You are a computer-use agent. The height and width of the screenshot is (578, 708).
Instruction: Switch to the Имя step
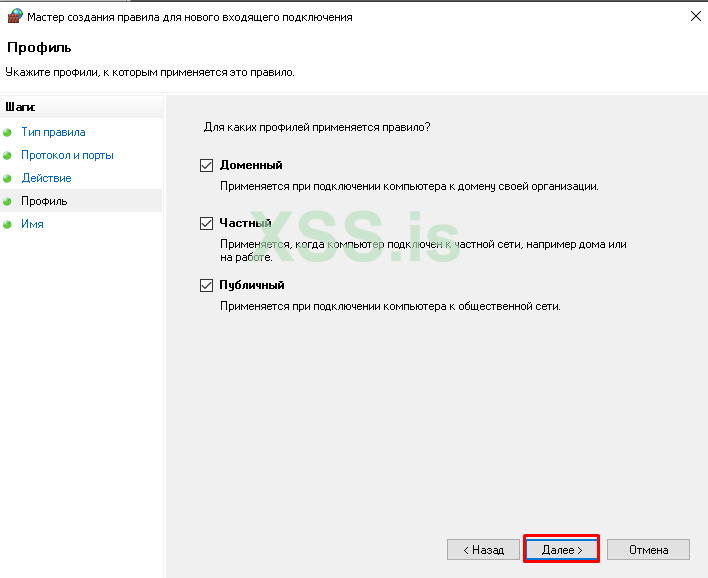tap(32, 224)
